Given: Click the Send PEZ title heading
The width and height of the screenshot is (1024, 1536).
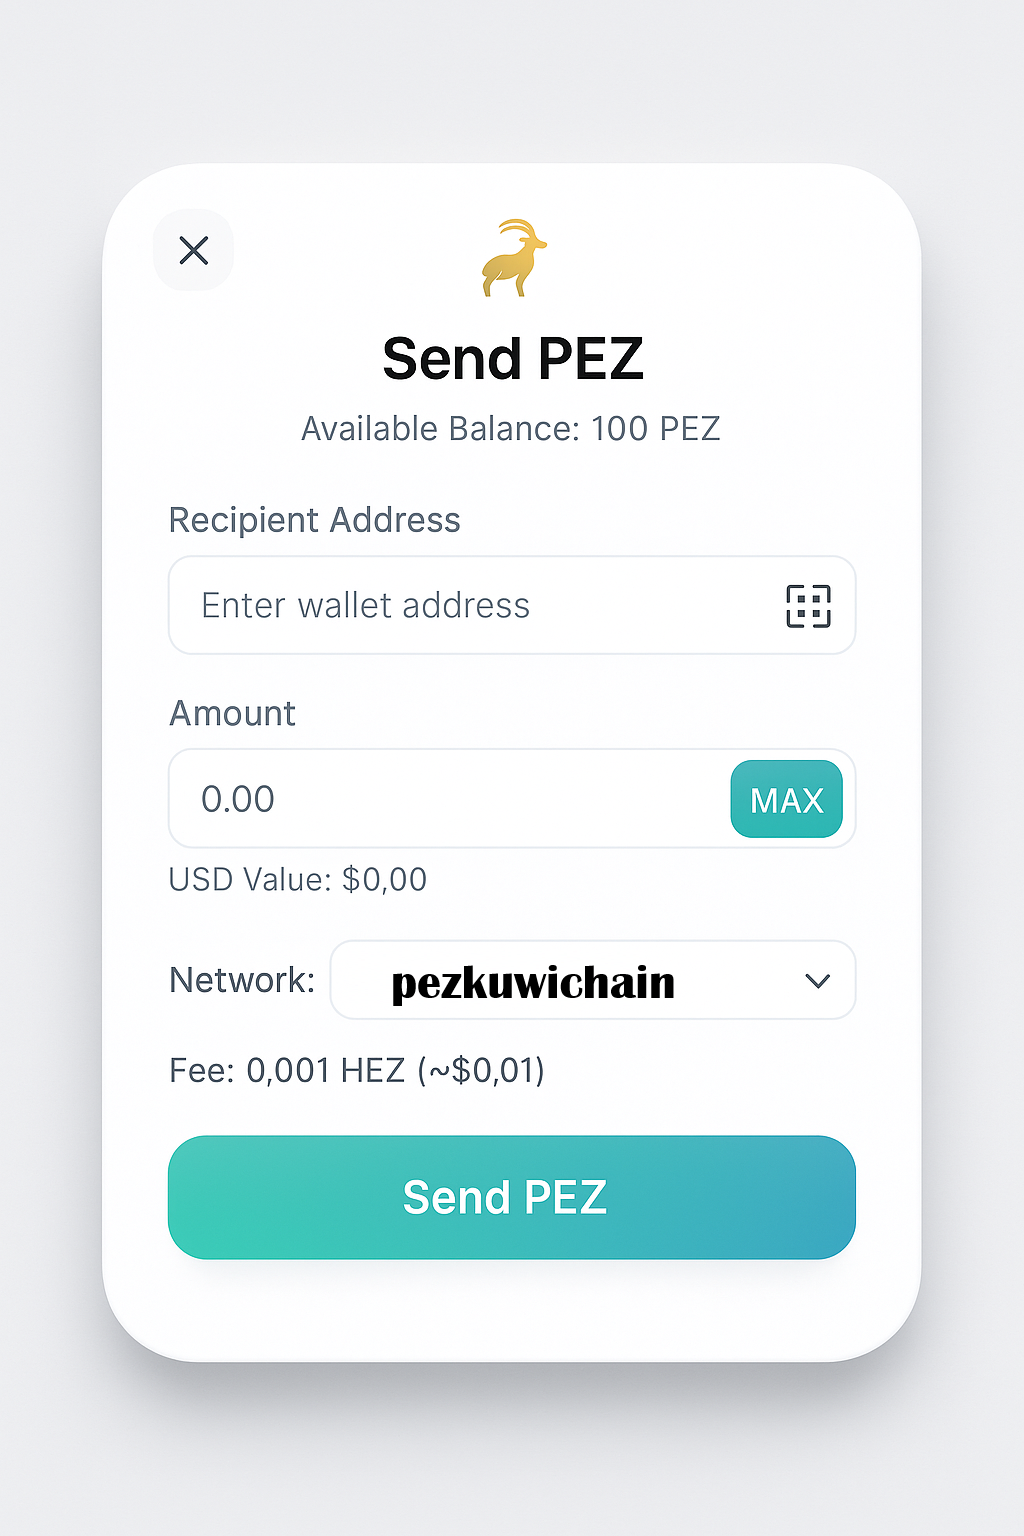Looking at the screenshot, I should click(x=512, y=359).
